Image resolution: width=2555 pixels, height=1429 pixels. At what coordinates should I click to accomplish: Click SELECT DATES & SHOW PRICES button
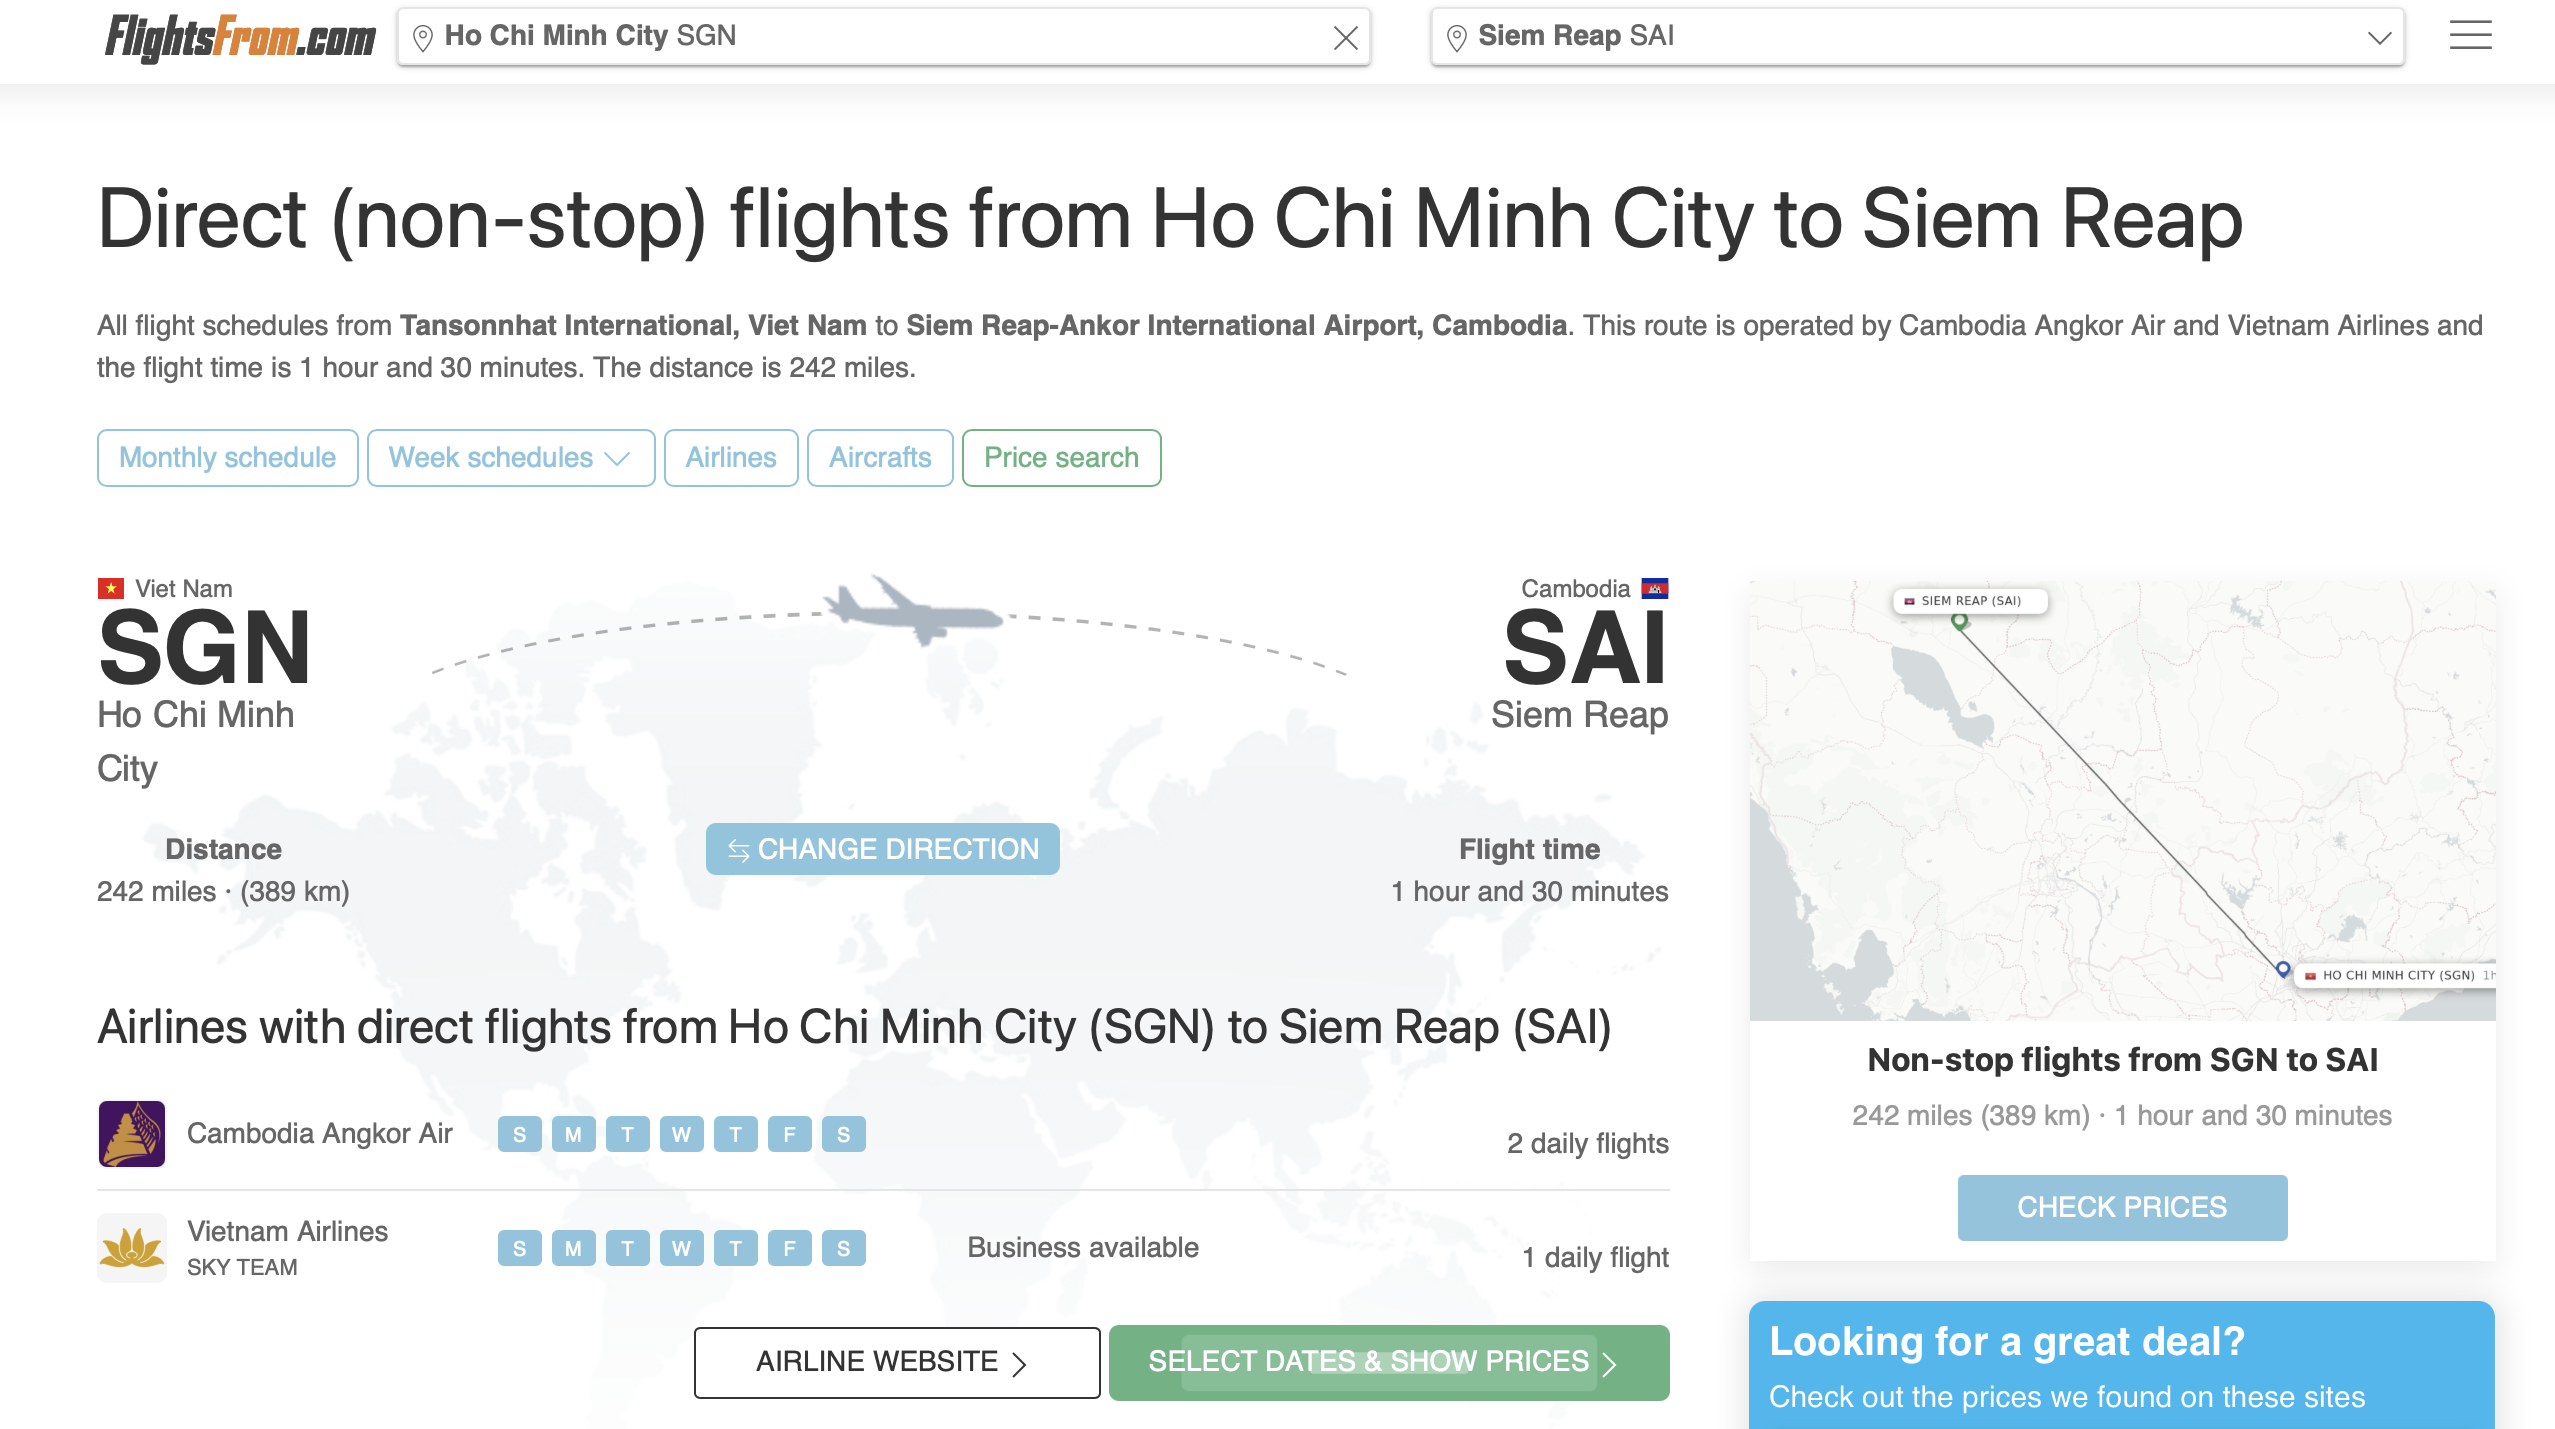click(x=1389, y=1362)
